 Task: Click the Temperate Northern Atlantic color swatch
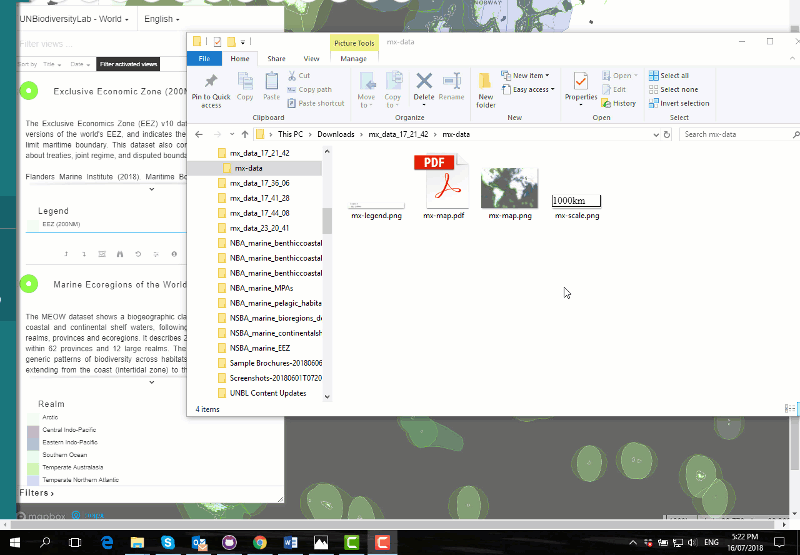tap(33, 480)
